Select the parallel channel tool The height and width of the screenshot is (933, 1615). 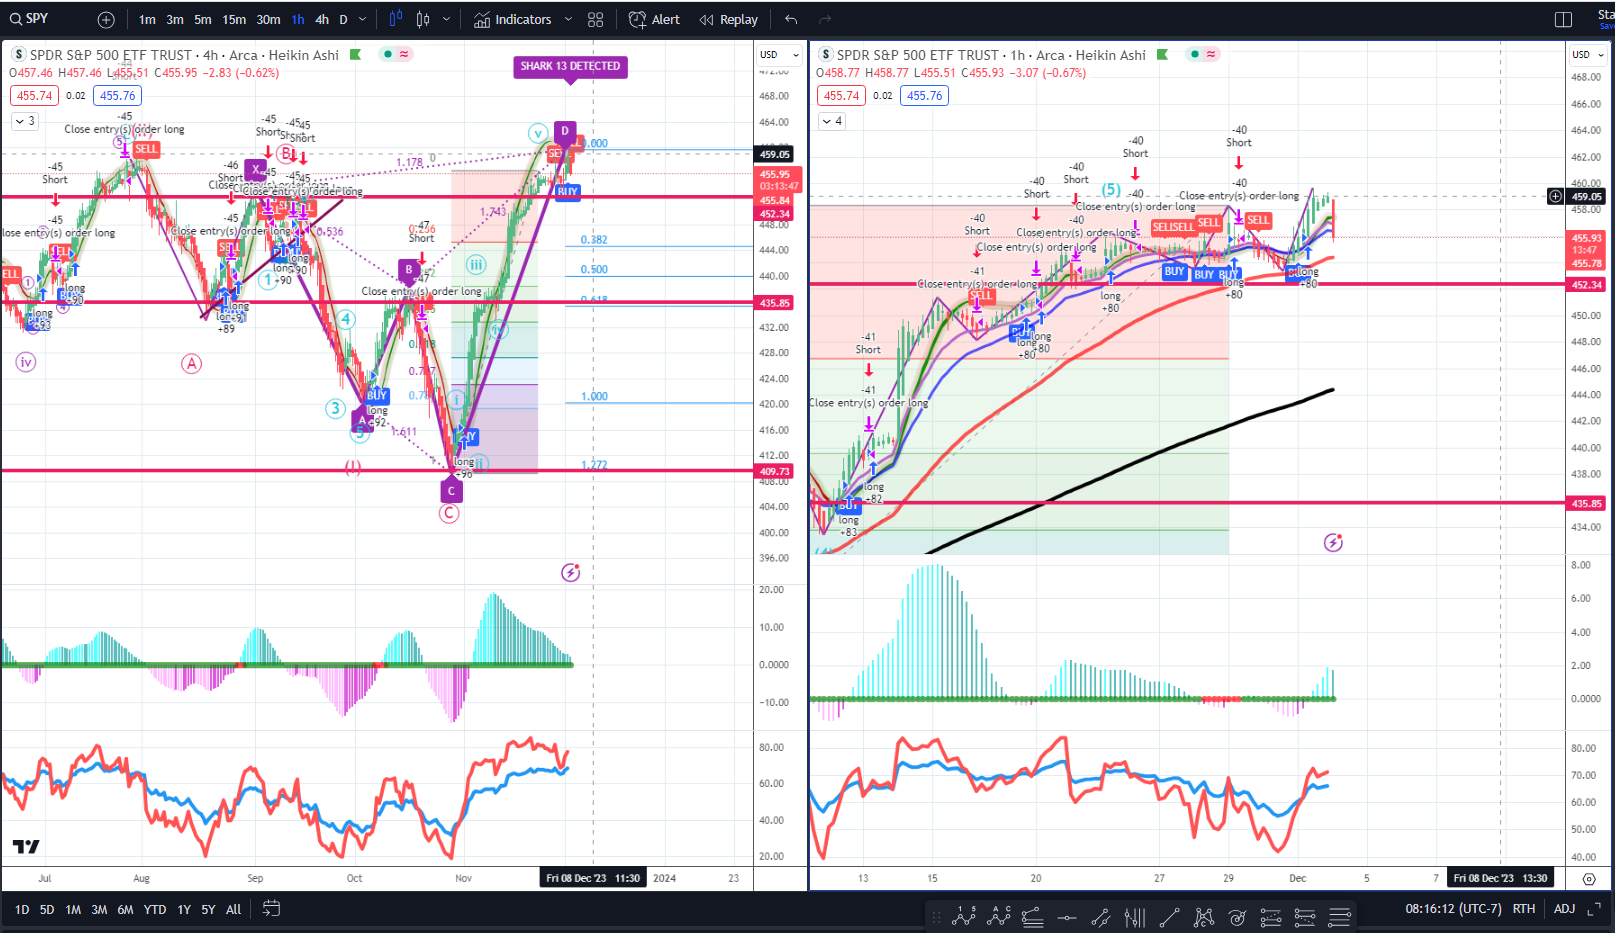click(x=1101, y=915)
